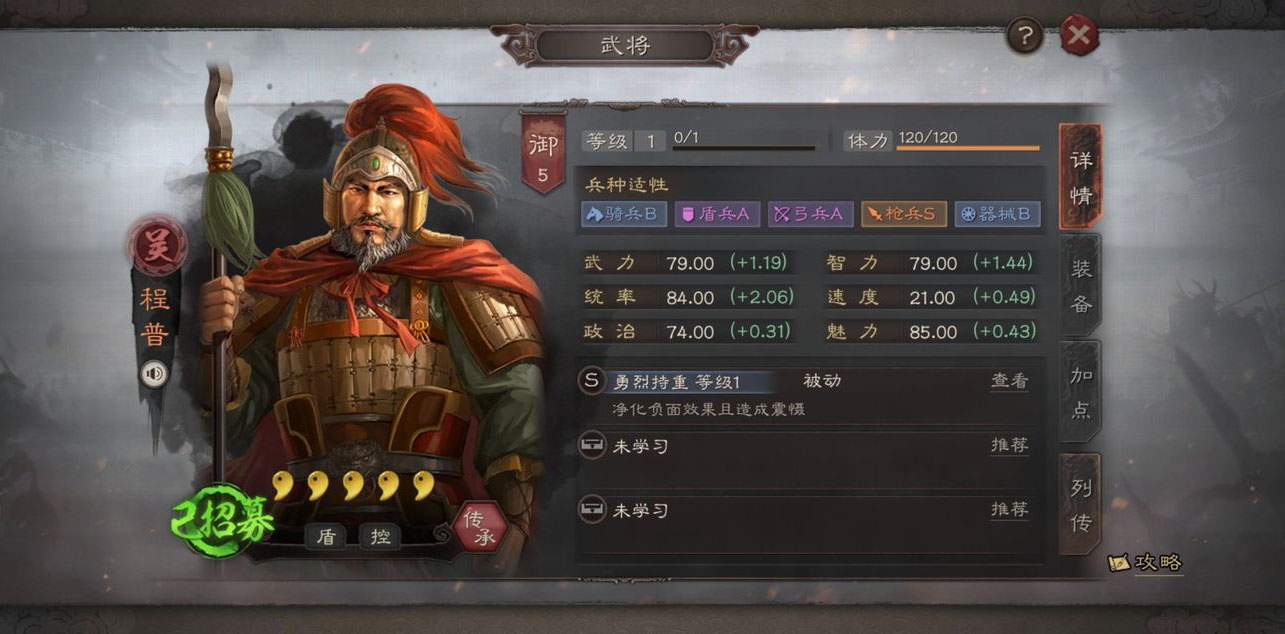Viewport: 1285px width, 634px height.
Task: Open the 列传 tab
Action: [x=1081, y=504]
